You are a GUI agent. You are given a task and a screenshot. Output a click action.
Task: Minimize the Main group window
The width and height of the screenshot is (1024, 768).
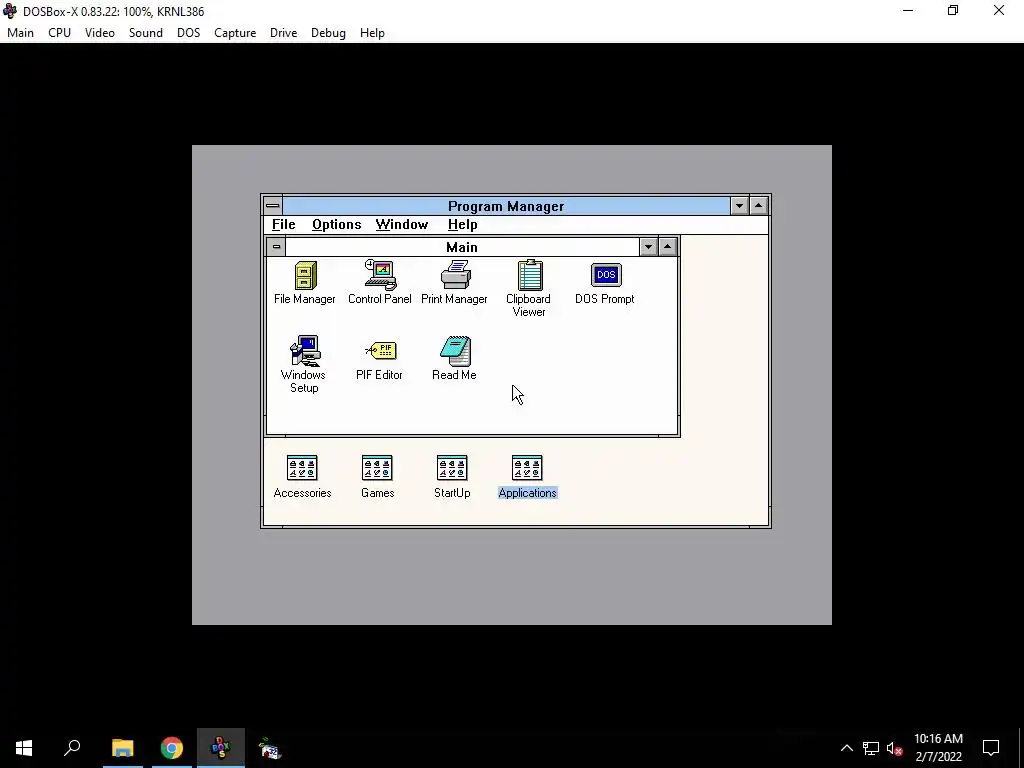point(648,247)
